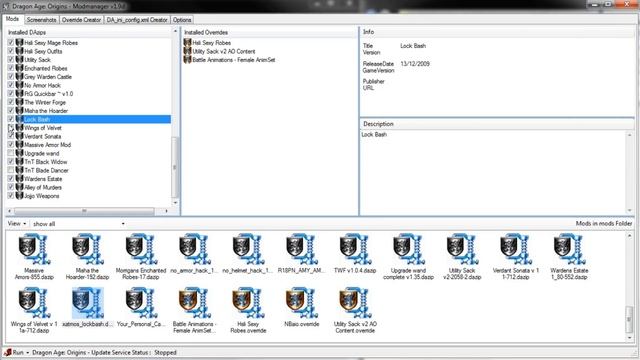Uncheck the Massive Armor Mod checkbox
Image resolution: width=640 pixels, height=360 pixels.
[x=11, y=144]
